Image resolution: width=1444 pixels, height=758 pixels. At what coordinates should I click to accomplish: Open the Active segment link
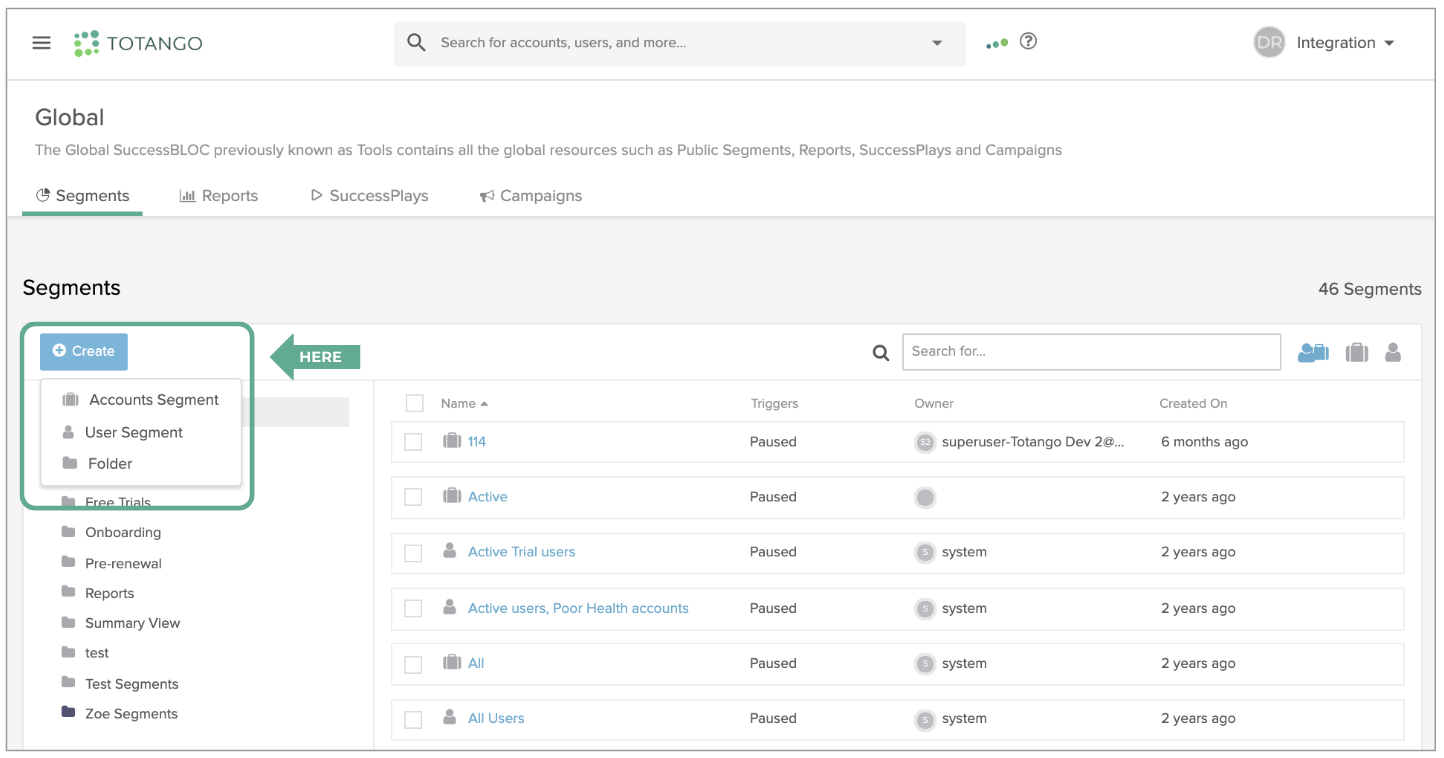point(488,496)
